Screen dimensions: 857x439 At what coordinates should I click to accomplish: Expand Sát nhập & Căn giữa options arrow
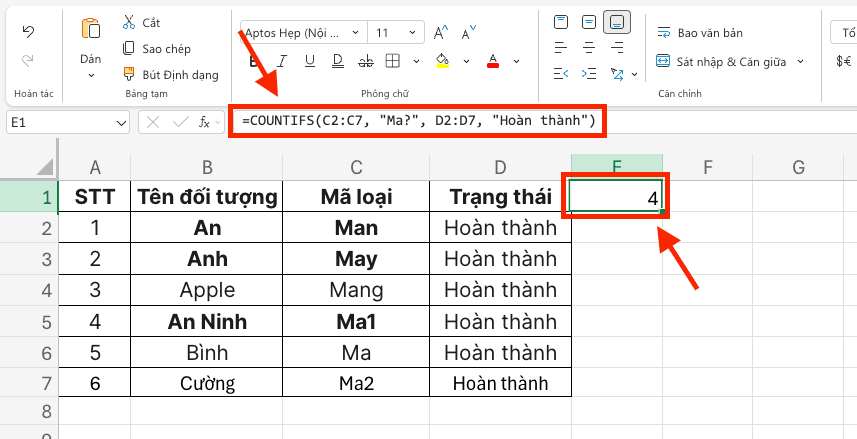click(x=800, y=61)
